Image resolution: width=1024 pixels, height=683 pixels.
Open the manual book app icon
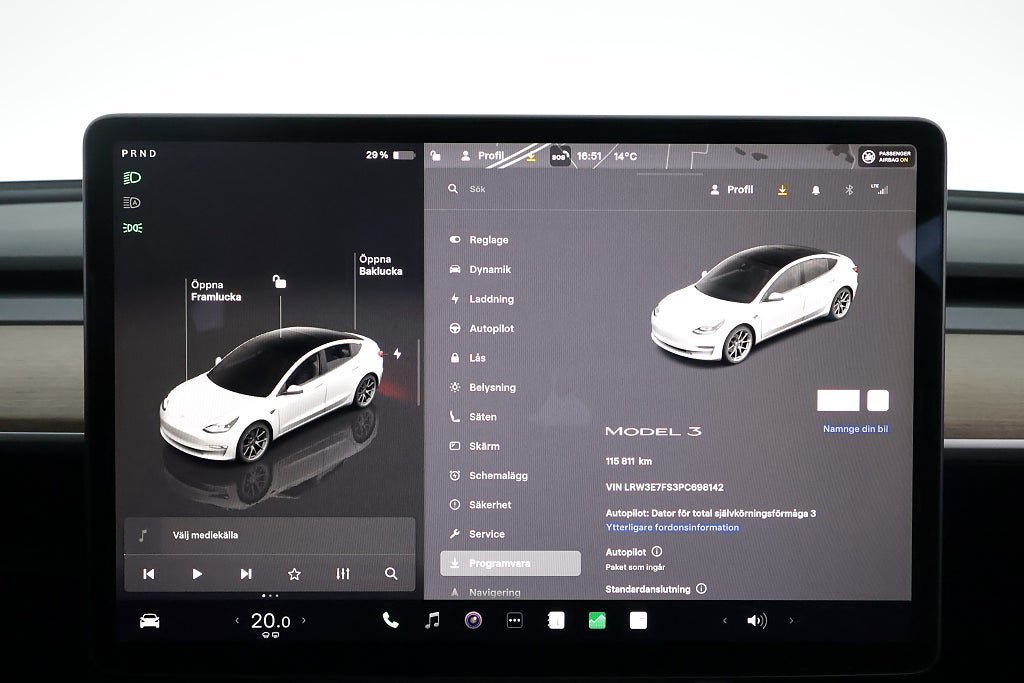556,620
